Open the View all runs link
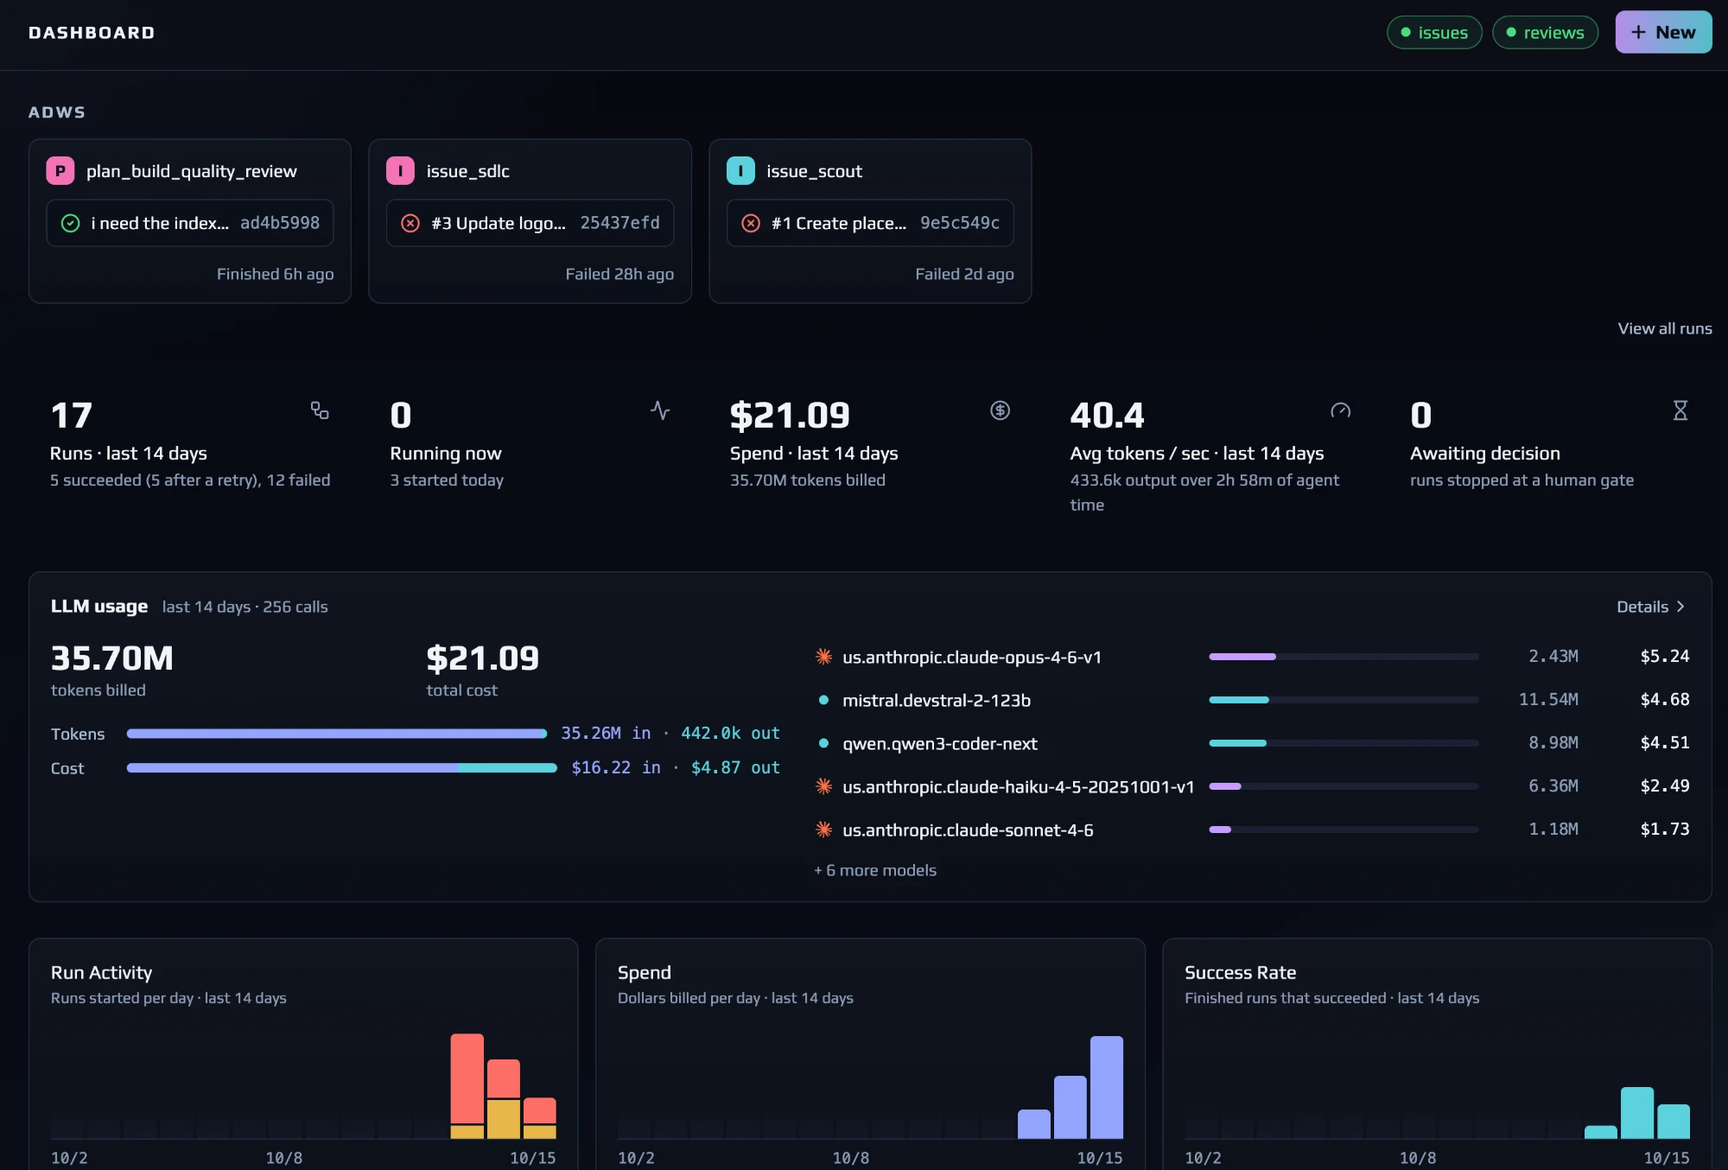 [x=1664, y=328]
